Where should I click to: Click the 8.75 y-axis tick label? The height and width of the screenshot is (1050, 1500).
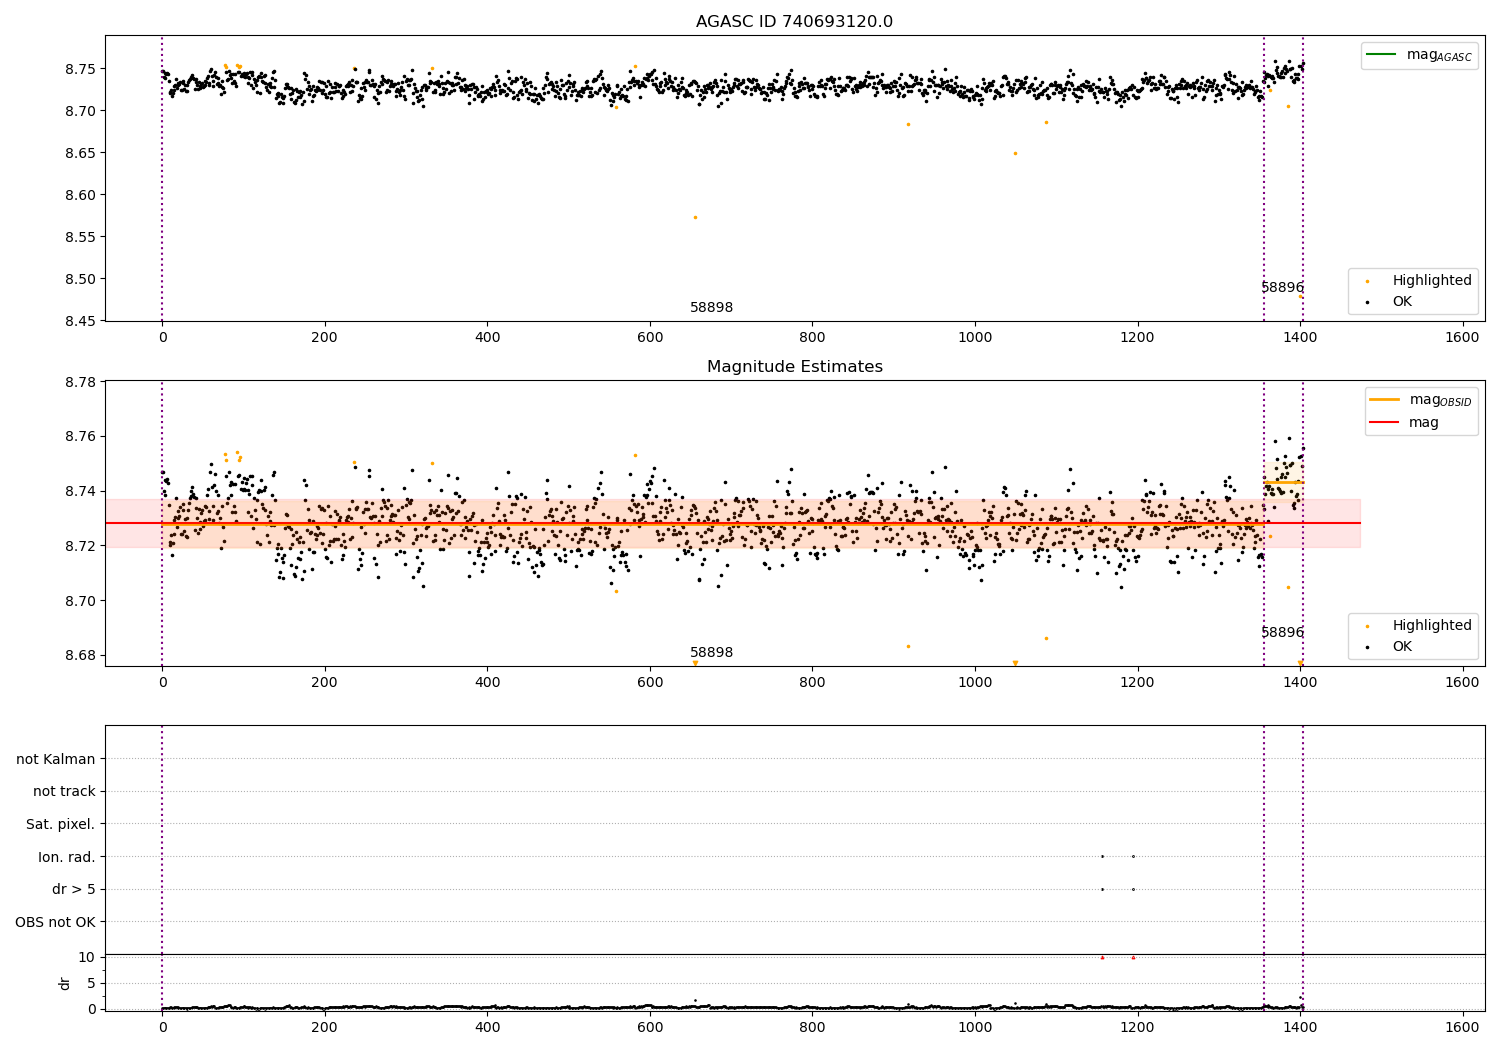click(x=79, y=69)
